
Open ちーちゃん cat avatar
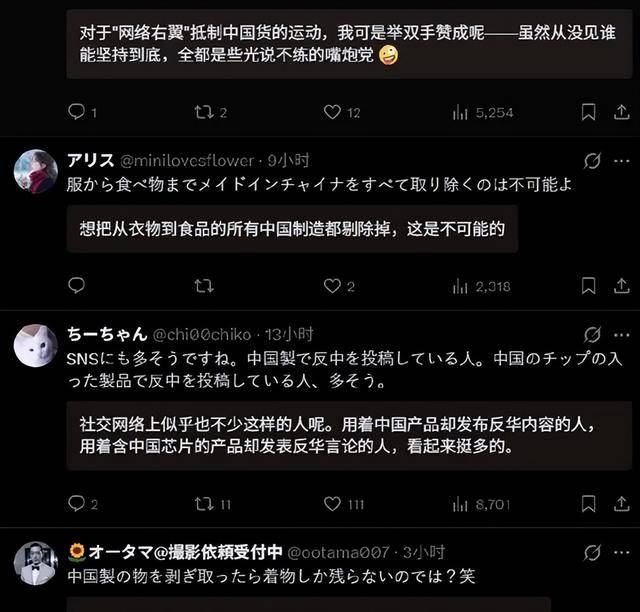point(36,345)
